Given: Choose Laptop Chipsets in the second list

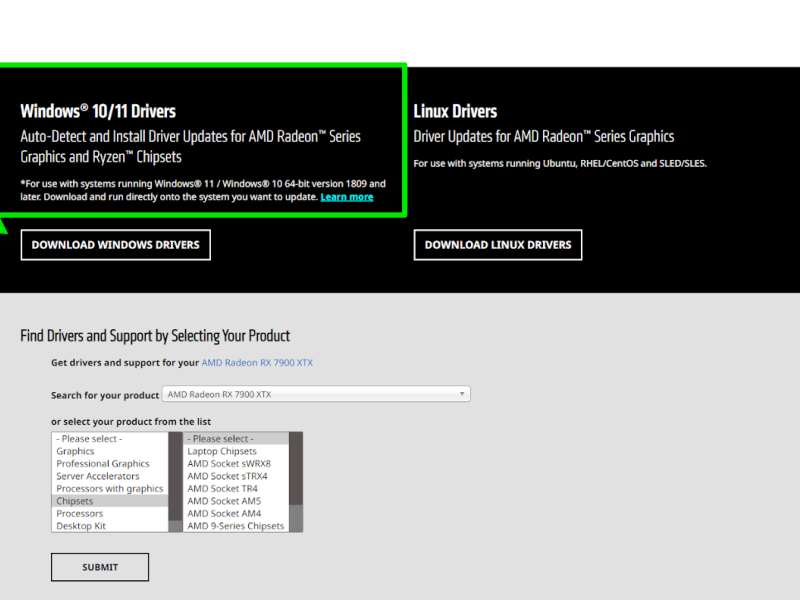Looking at the screenshot, I should (x=236, y=451).
